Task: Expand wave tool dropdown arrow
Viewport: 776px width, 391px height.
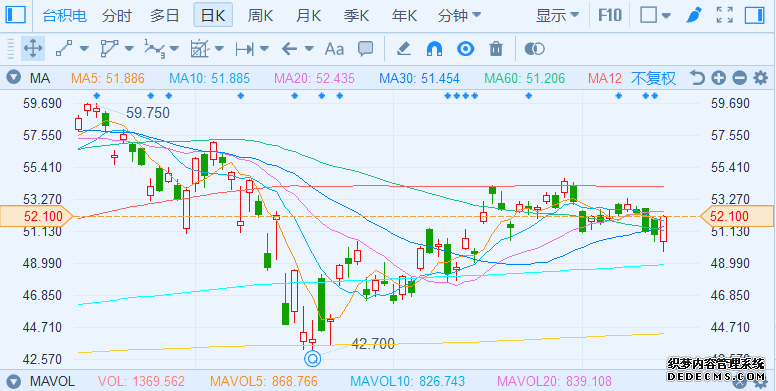Action: point(174,49)
